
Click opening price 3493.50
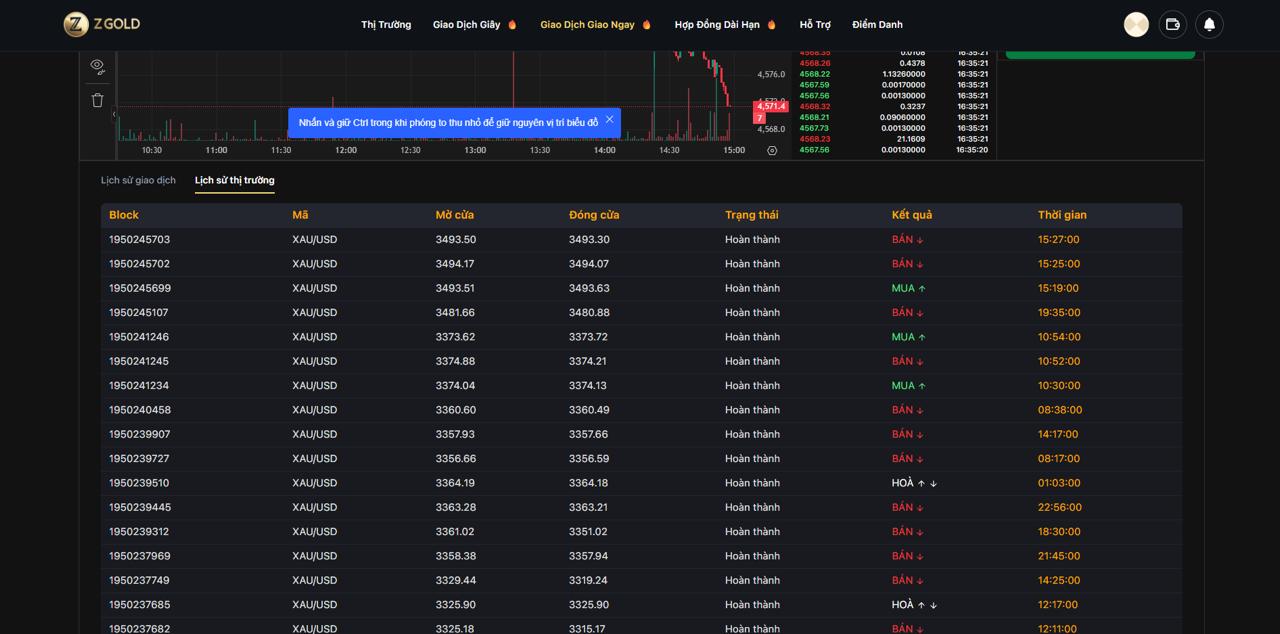(x=456, y=240)
